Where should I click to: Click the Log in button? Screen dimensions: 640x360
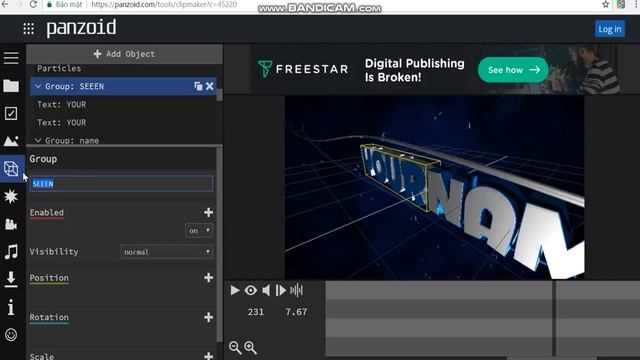(610, 29)
